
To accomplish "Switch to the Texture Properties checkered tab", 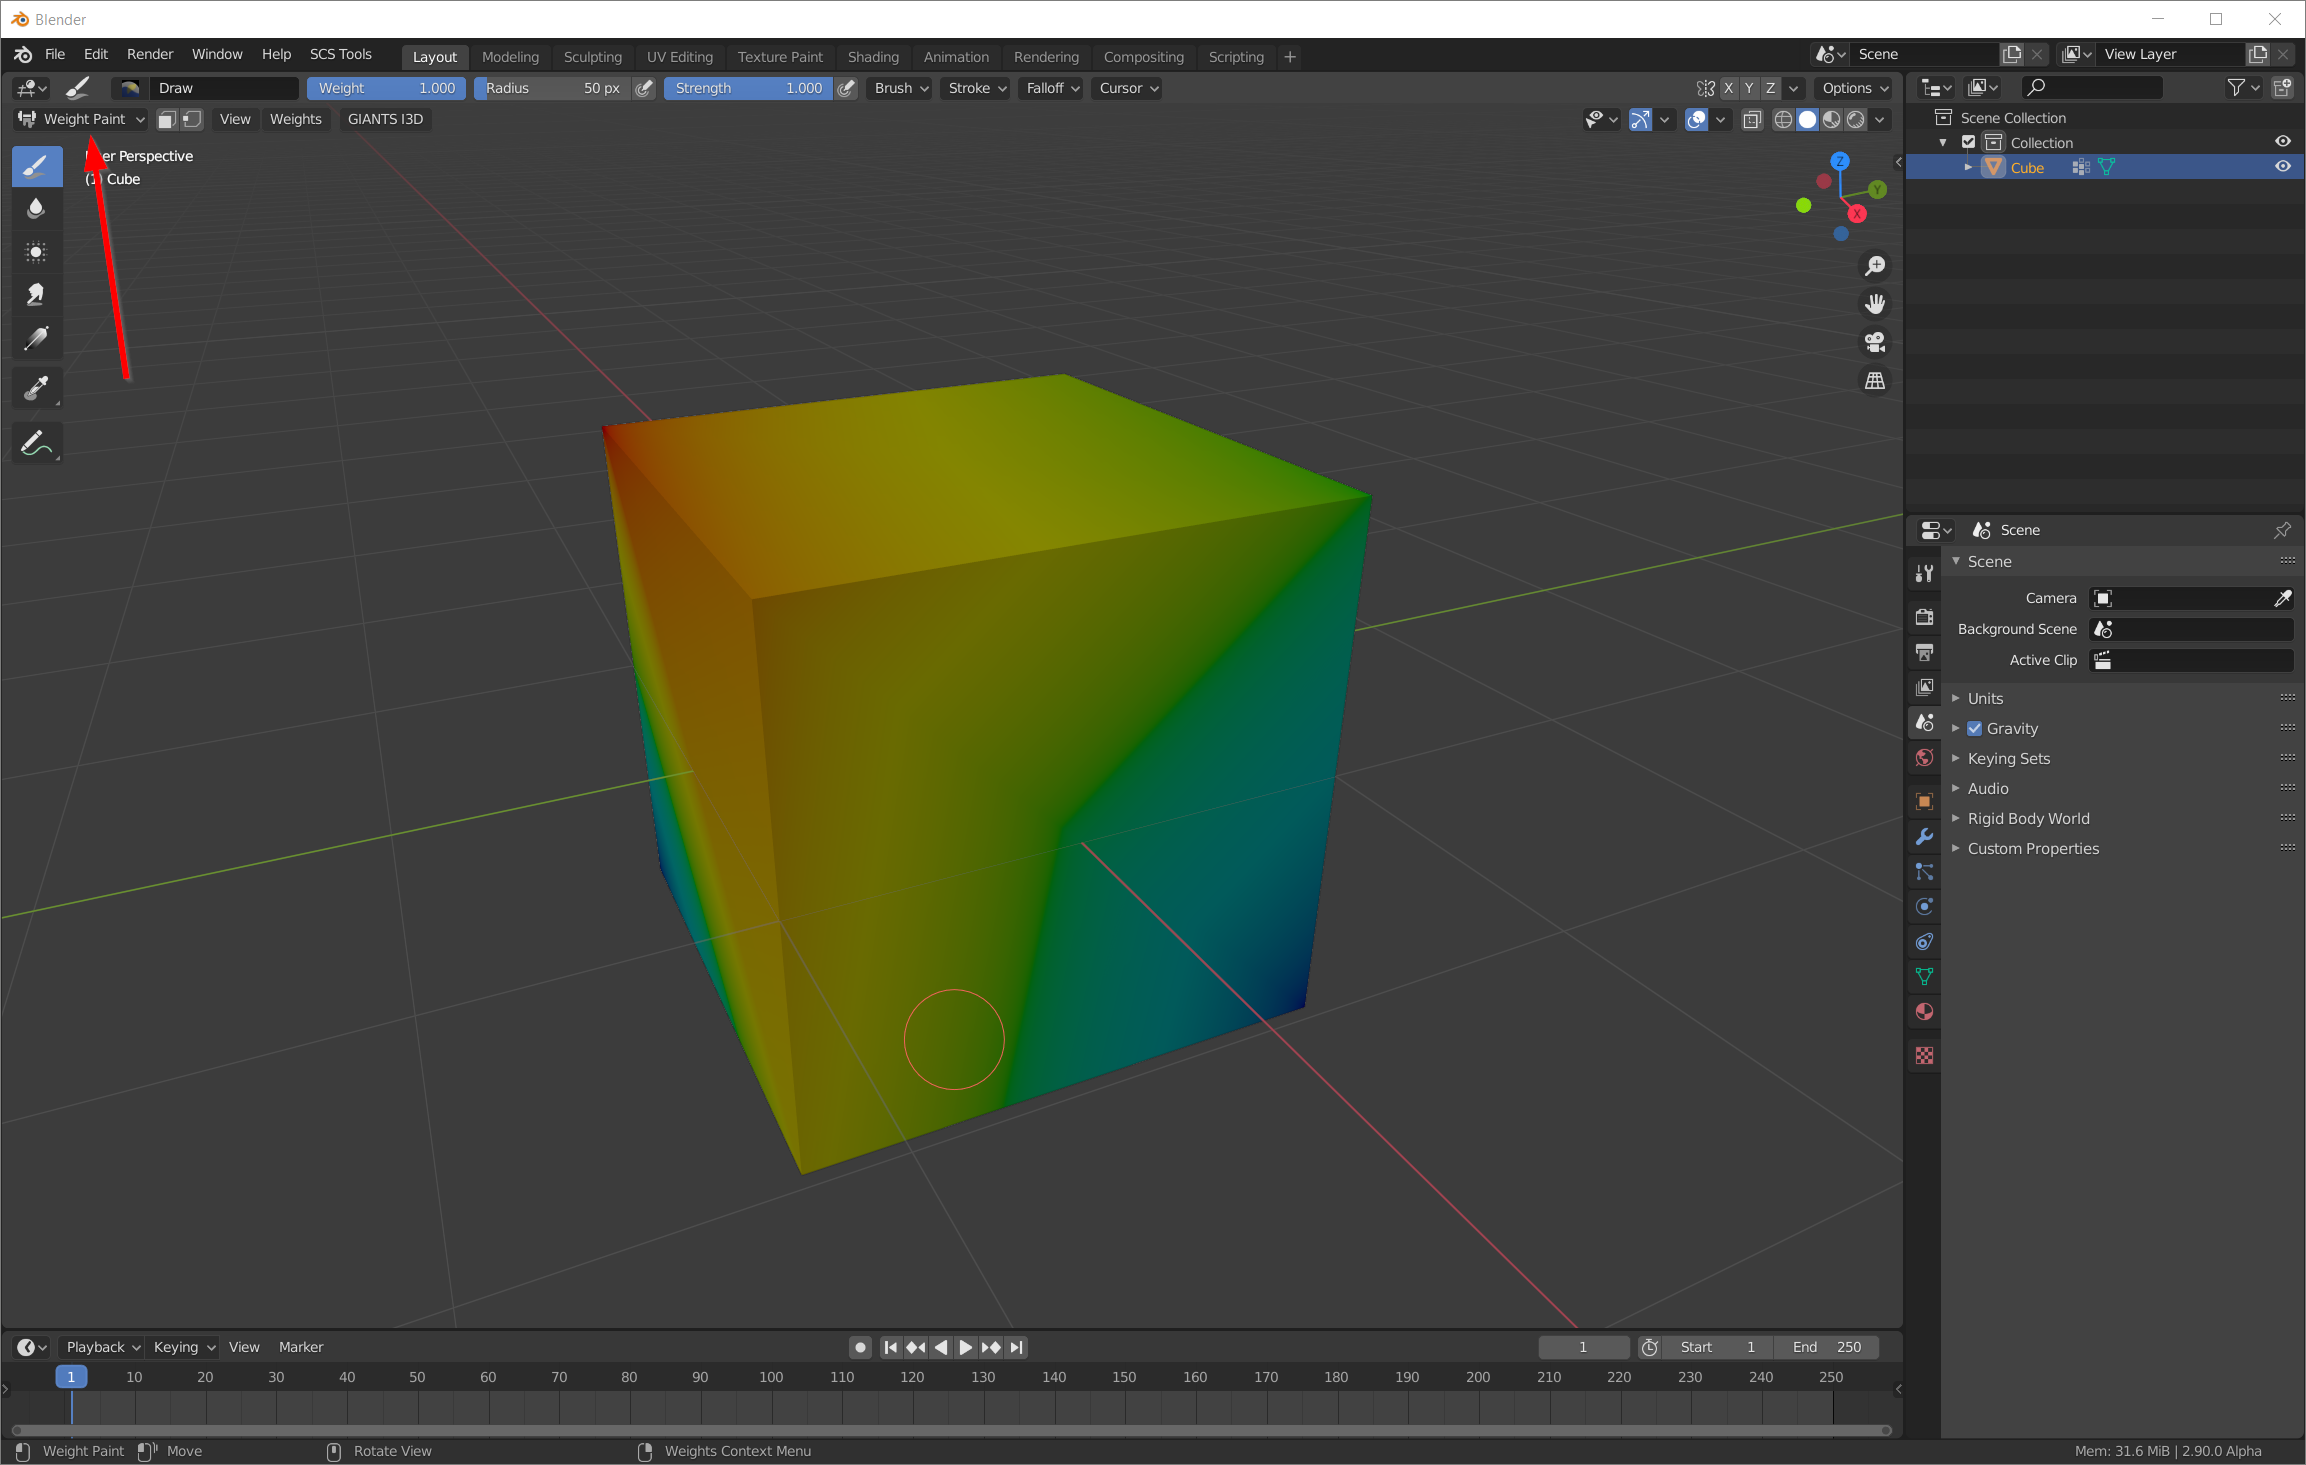I will 1923,1055.
